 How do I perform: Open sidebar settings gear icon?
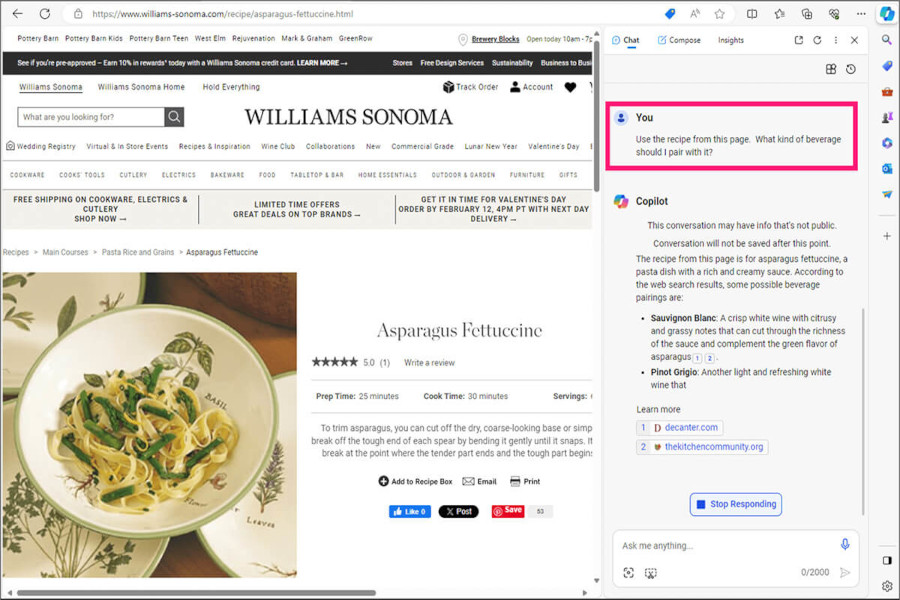coord(887,586)
